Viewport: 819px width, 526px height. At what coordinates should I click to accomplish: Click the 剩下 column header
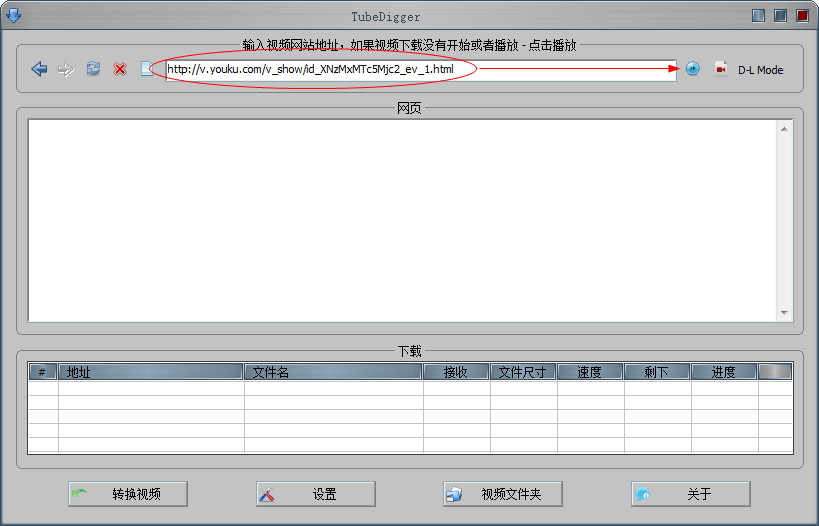pyautogui.click(x=657, y=372)
